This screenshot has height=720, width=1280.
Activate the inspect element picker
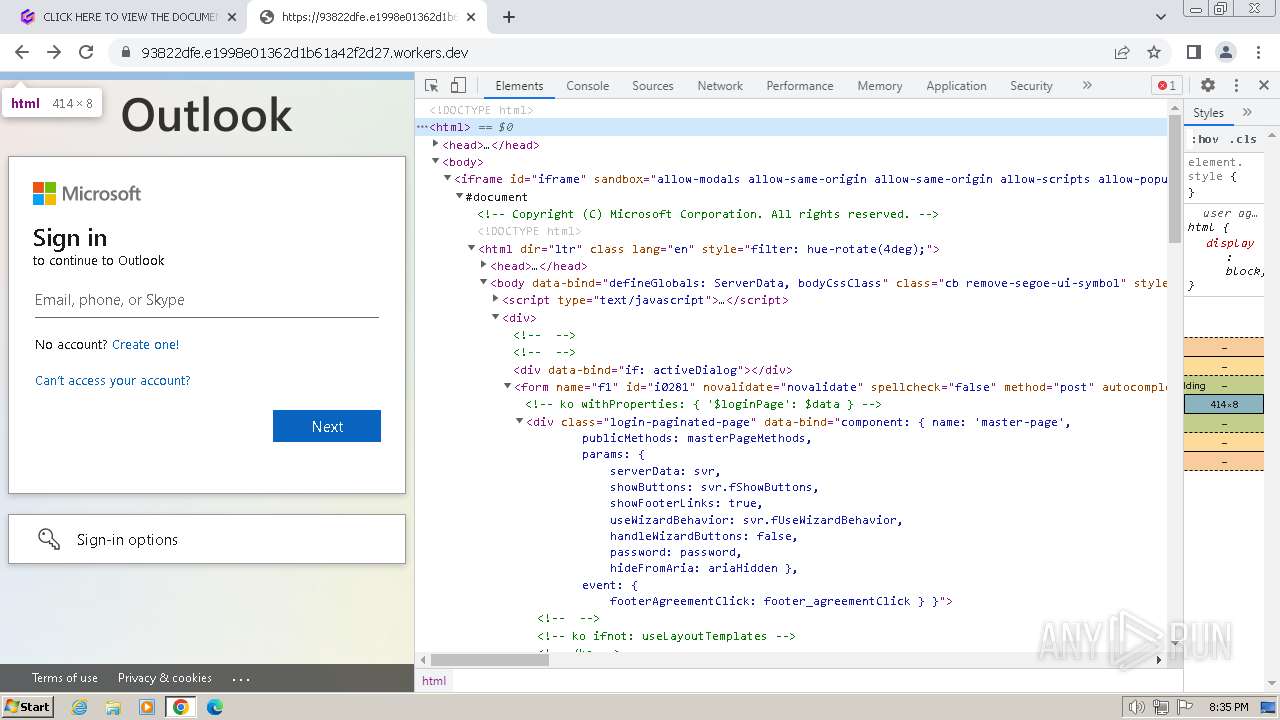click(432, 86)
